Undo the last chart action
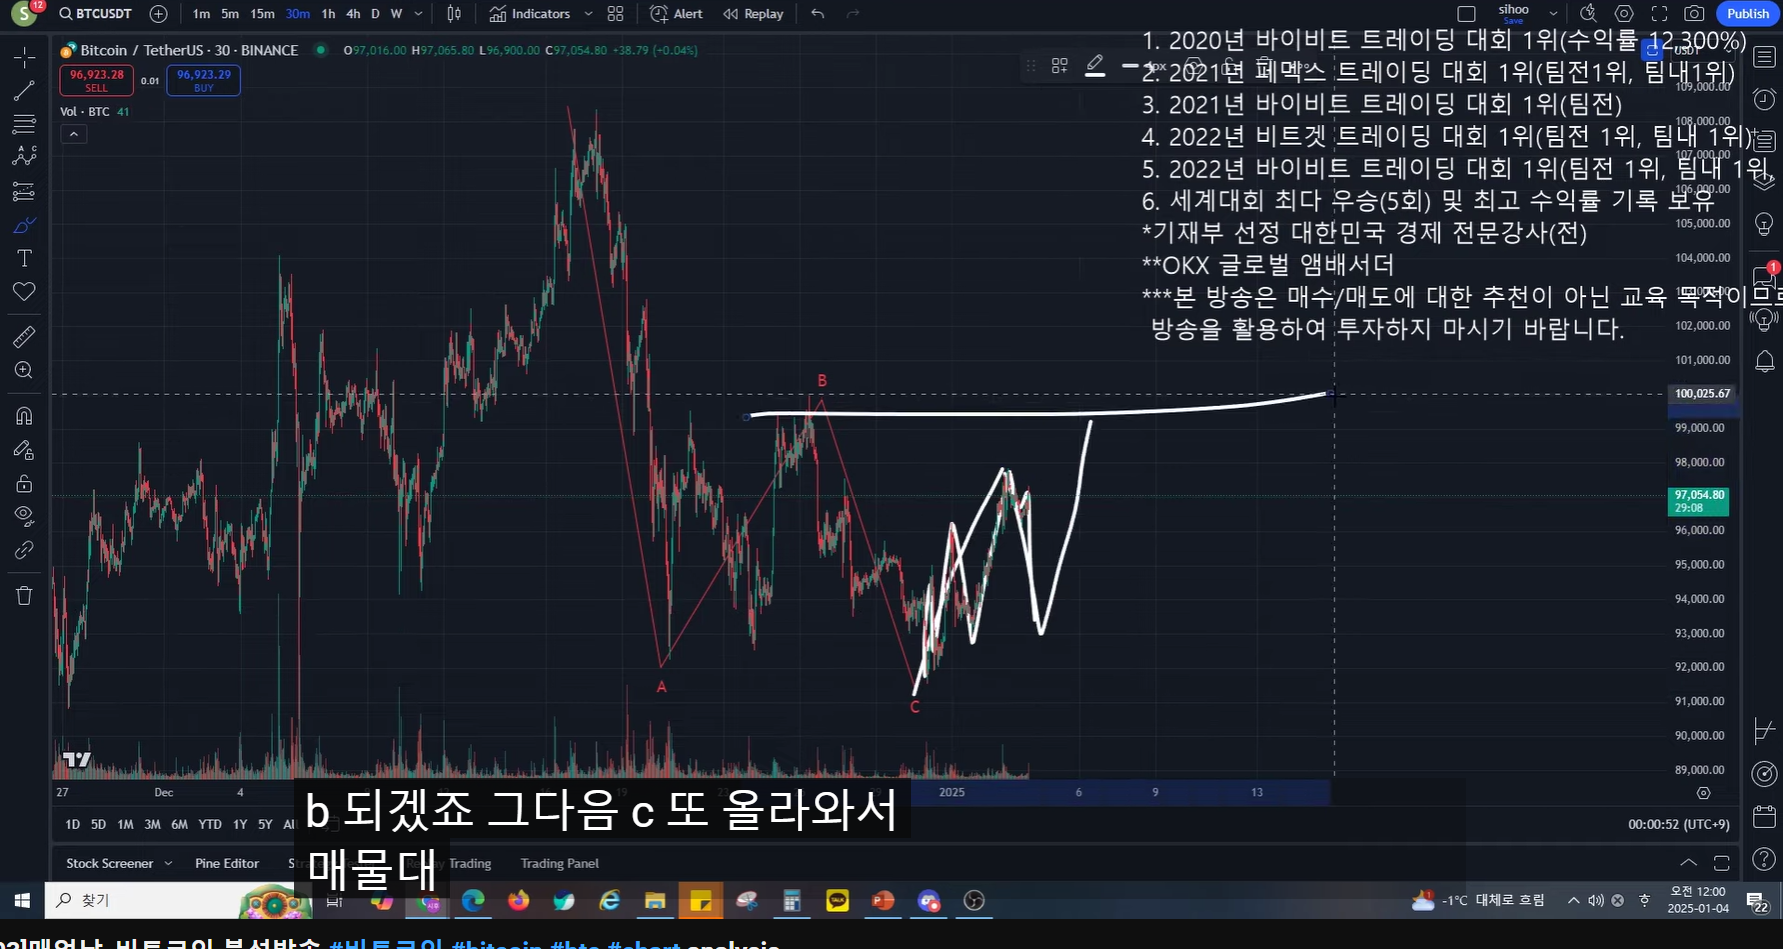This screenshot has height=949, width=1783. 818,14
